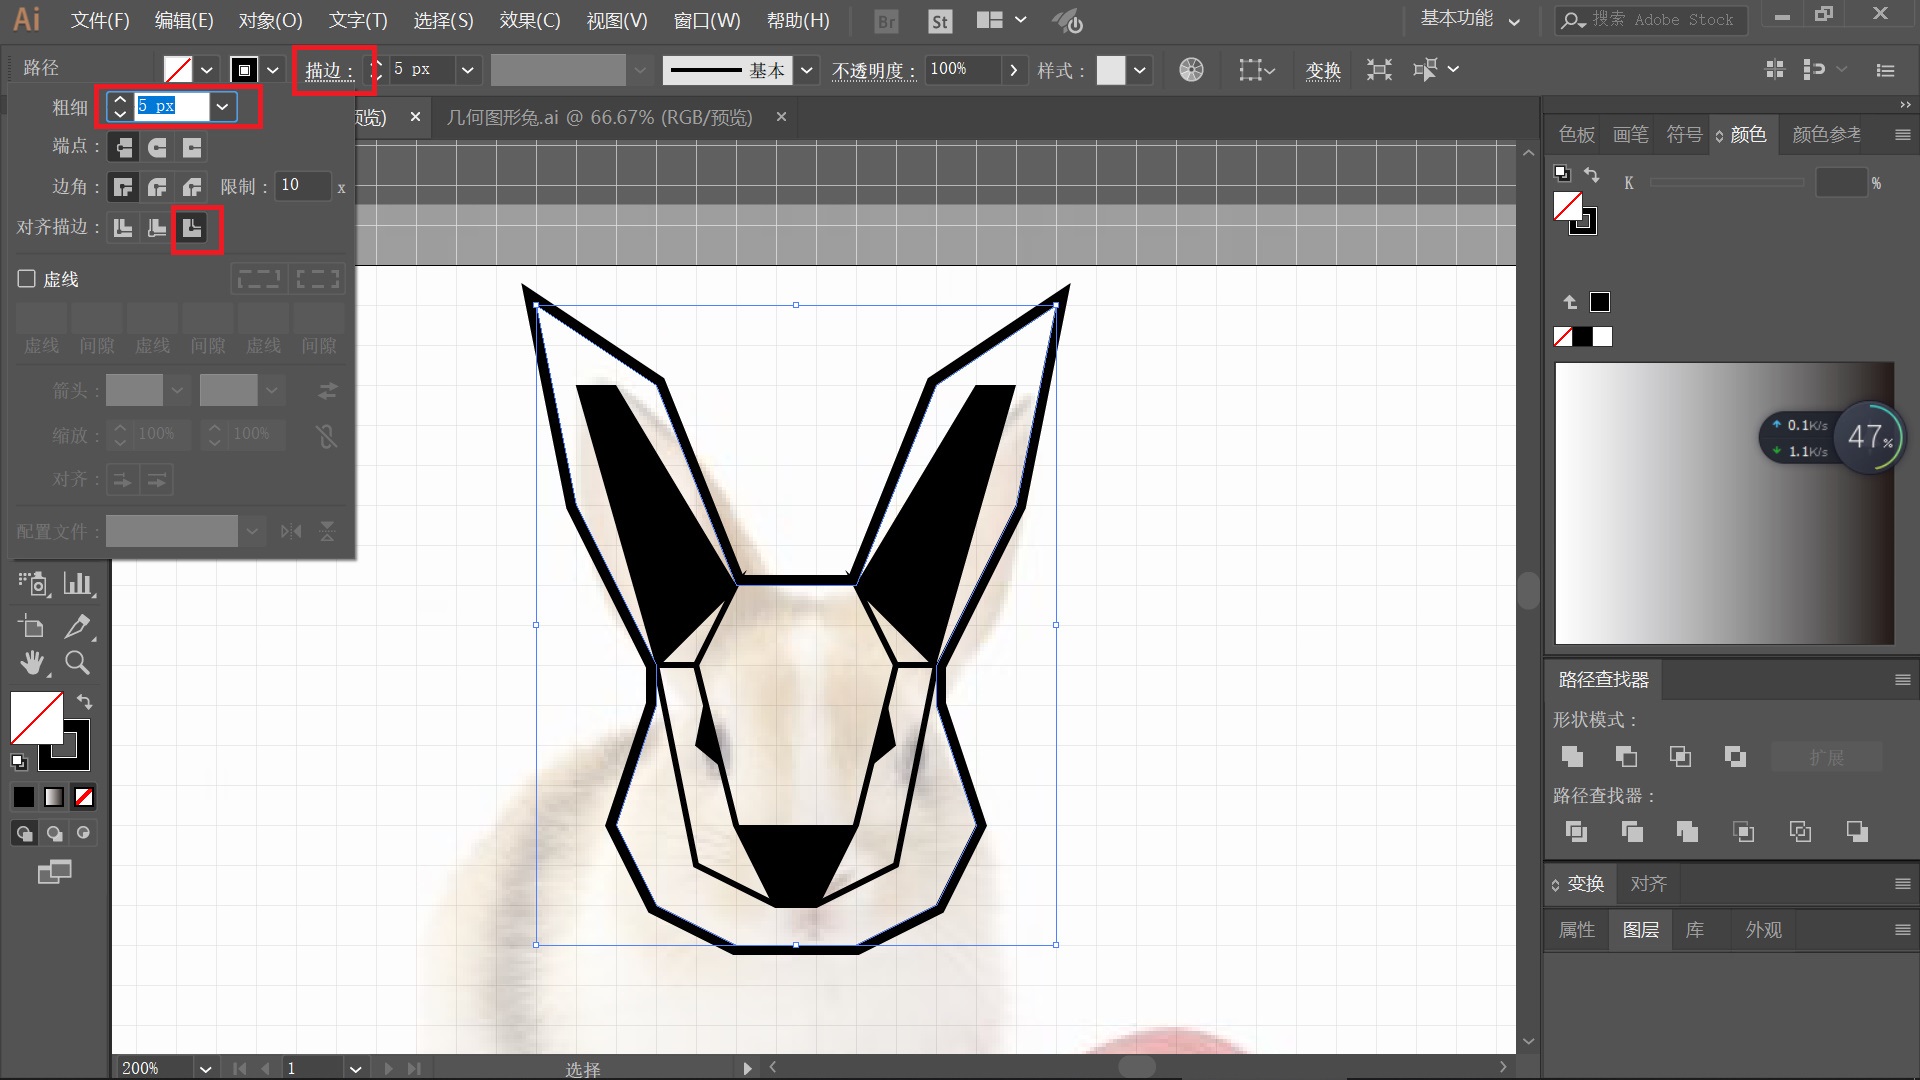Select Draw Behind mode icon
The height and width of the screenshot is (1080, 1920).
54,833
